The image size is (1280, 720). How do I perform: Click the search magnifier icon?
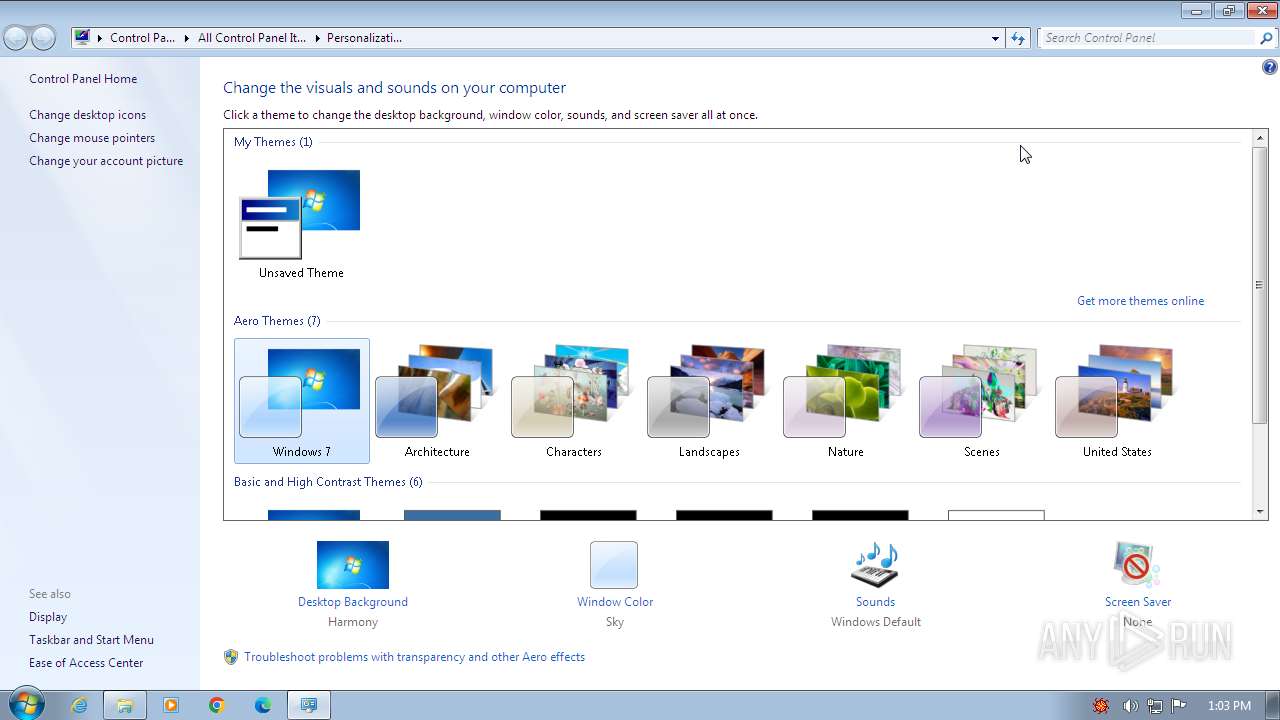pos(1267,38)
